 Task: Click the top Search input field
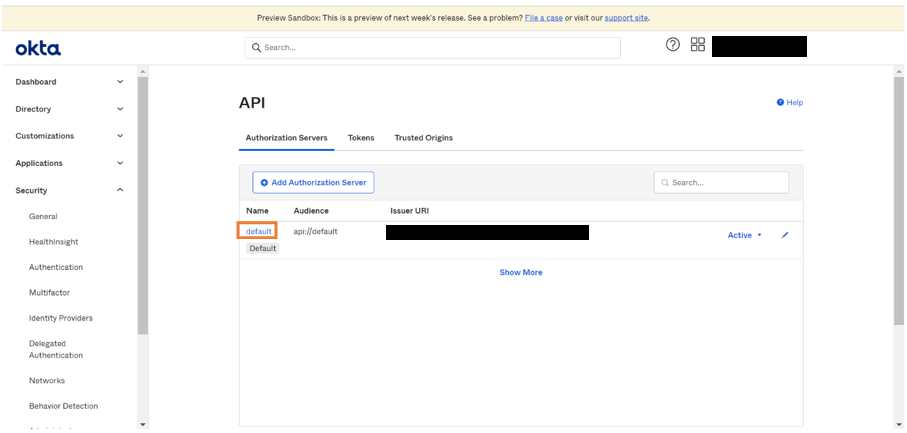point(432,47)
